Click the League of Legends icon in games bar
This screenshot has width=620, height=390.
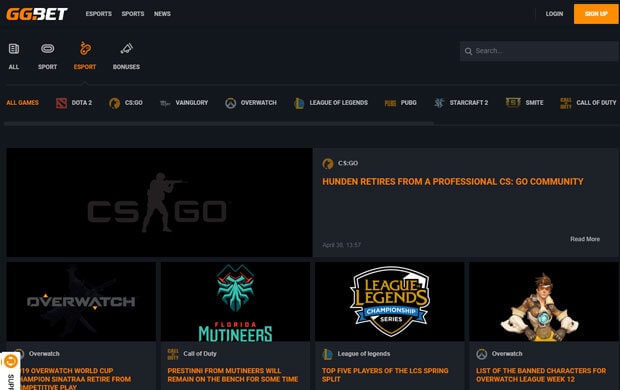click(299, 103)
